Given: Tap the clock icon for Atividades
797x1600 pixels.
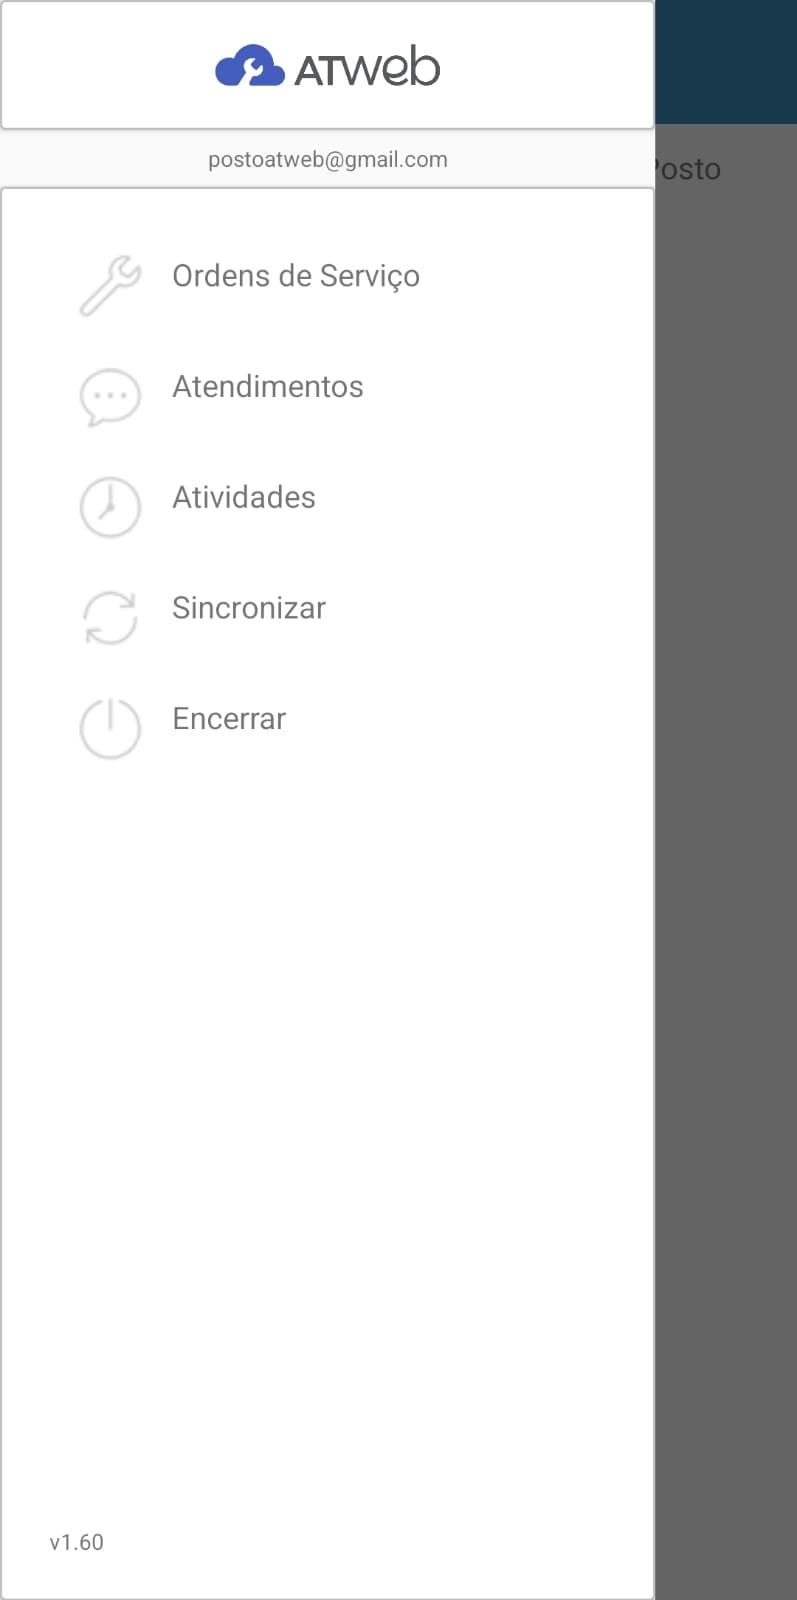Looking at the screenshot, I should [x=110, y=507].
